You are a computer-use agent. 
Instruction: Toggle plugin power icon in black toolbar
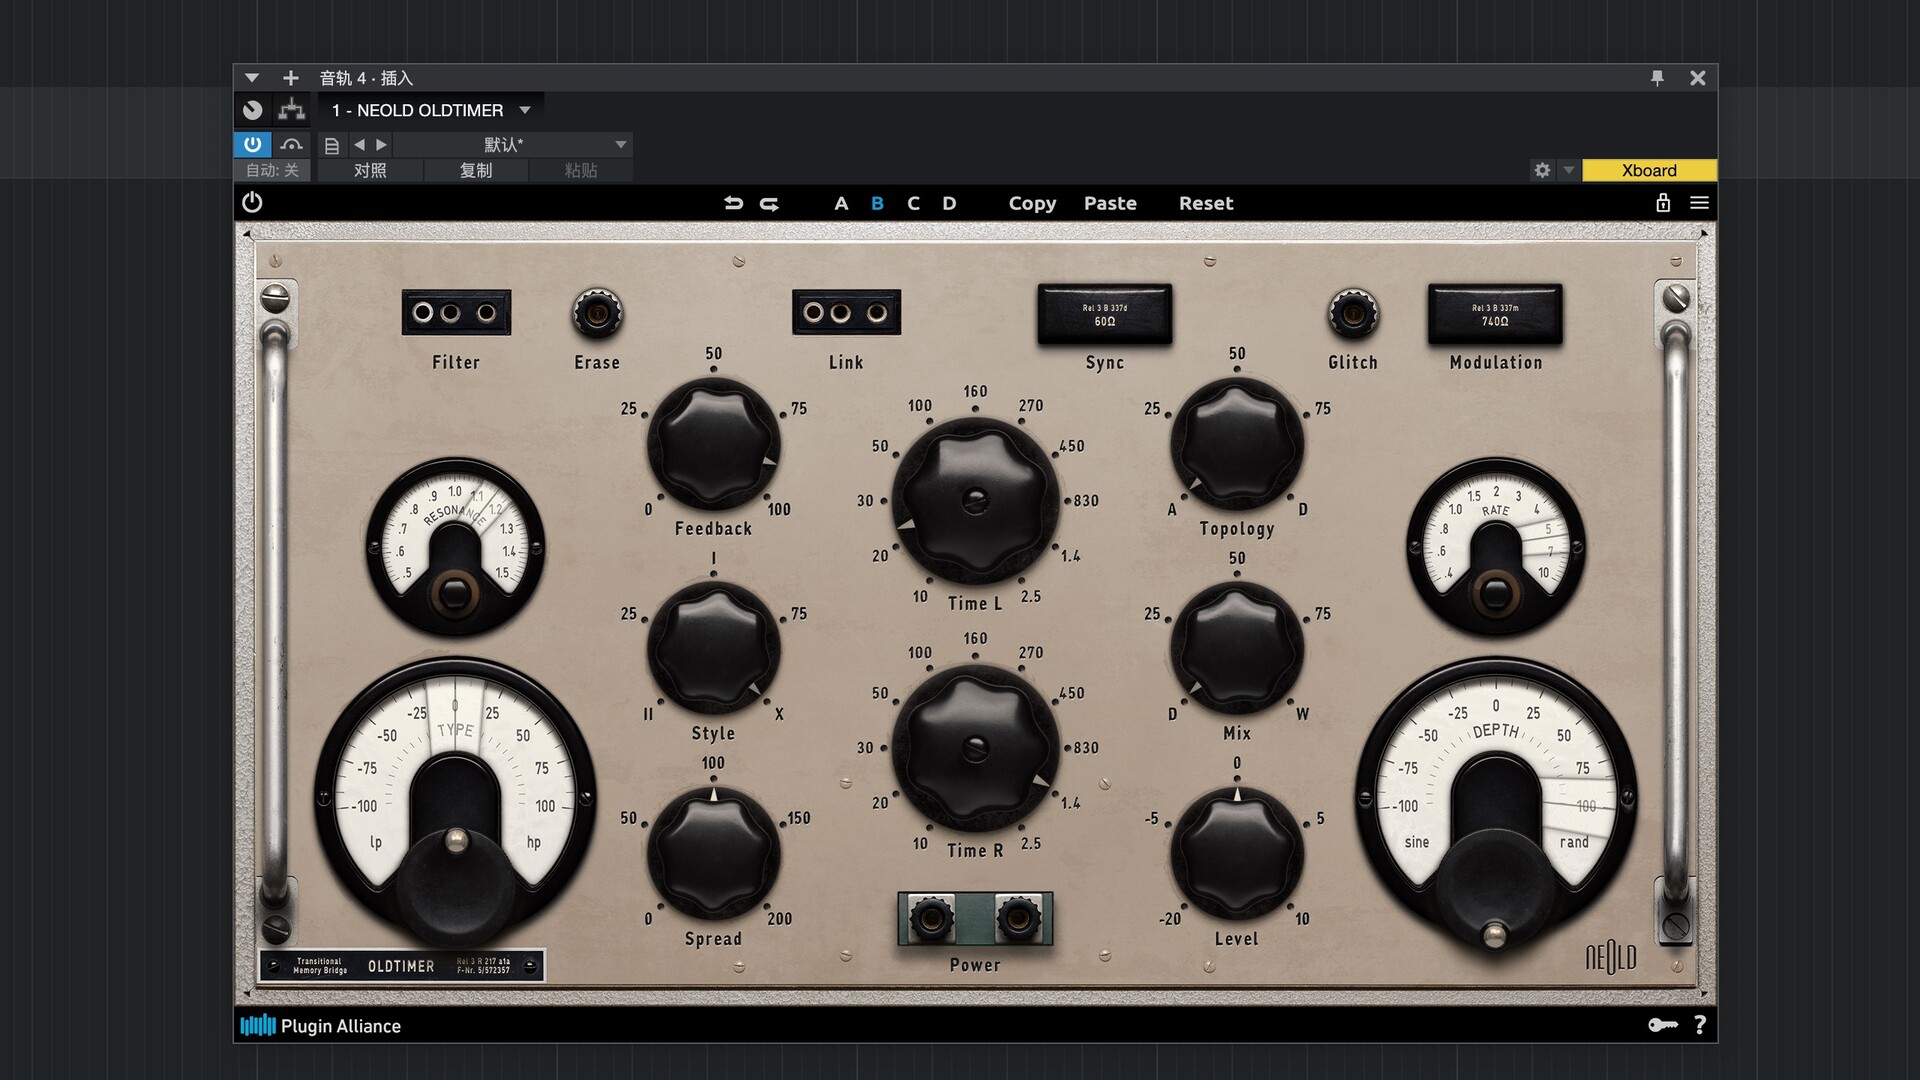pos(252,202)
